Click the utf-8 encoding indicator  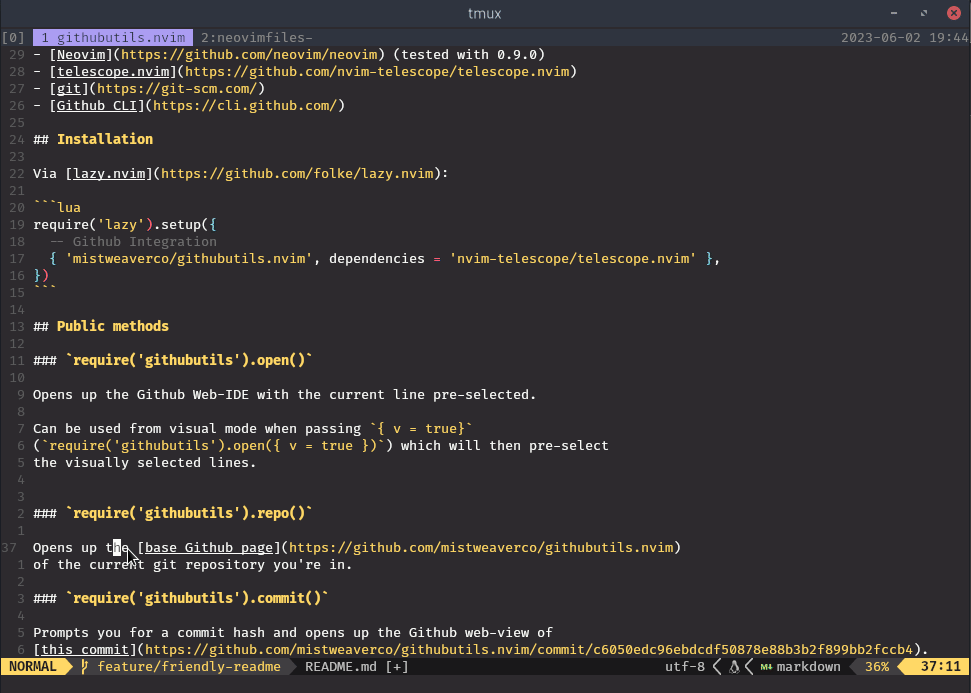(684, 666)
